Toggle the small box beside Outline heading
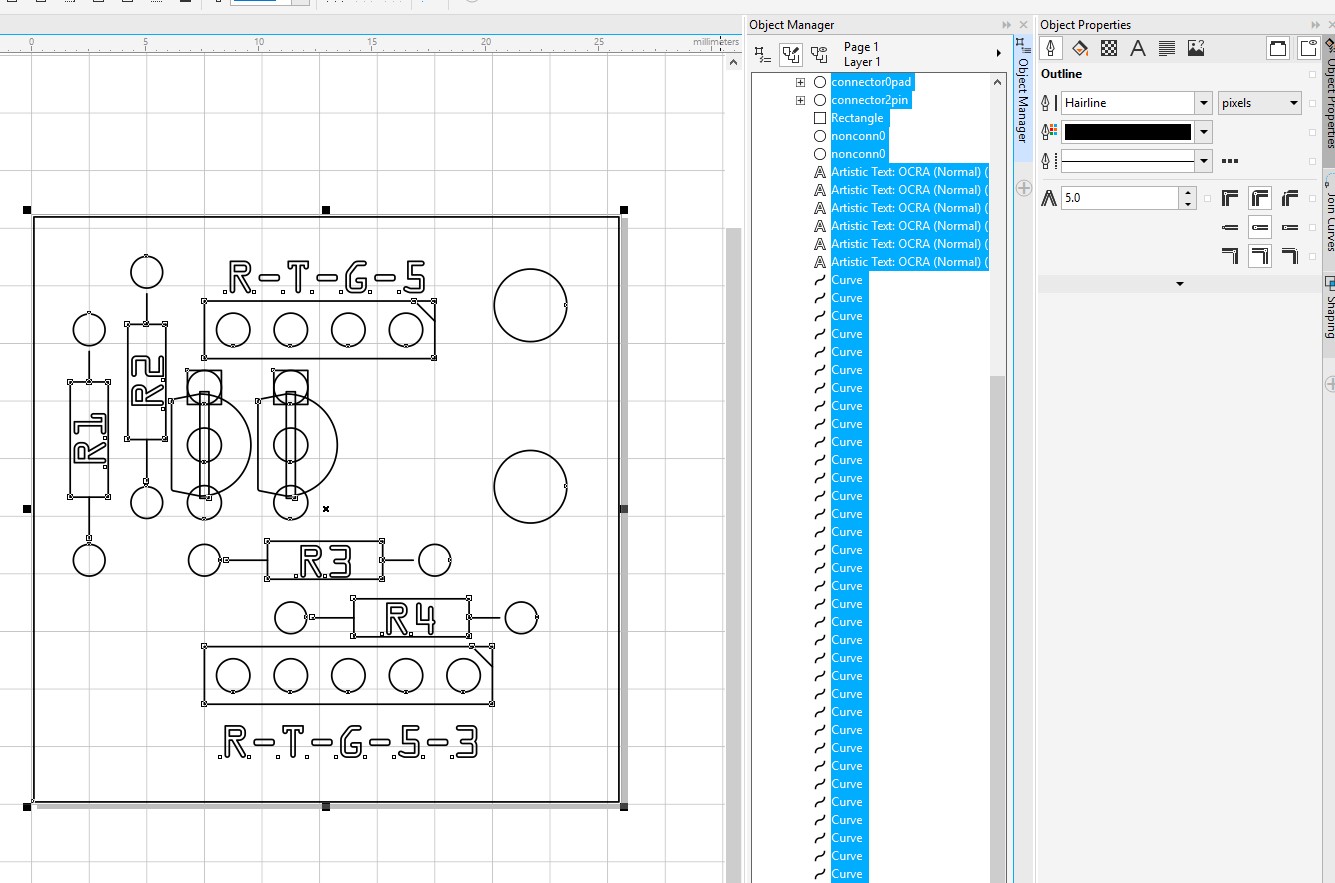 [1312, 74]
